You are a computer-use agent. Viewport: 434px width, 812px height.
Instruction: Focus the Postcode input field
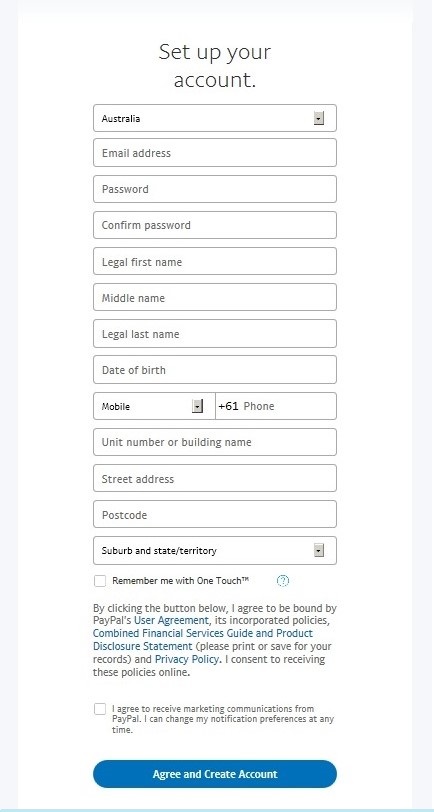[215, 514]
